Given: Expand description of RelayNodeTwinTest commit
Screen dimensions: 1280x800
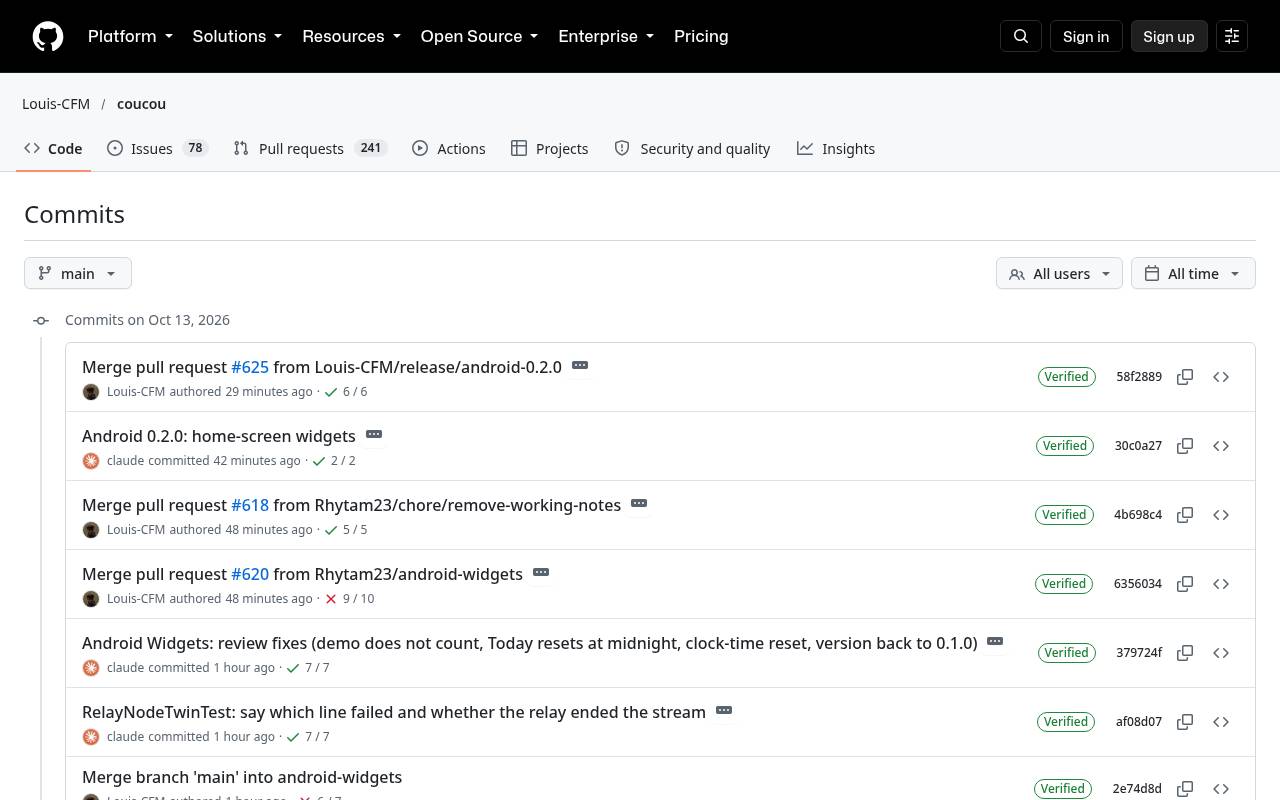Looking at the screenshot, I should (724, 711).
